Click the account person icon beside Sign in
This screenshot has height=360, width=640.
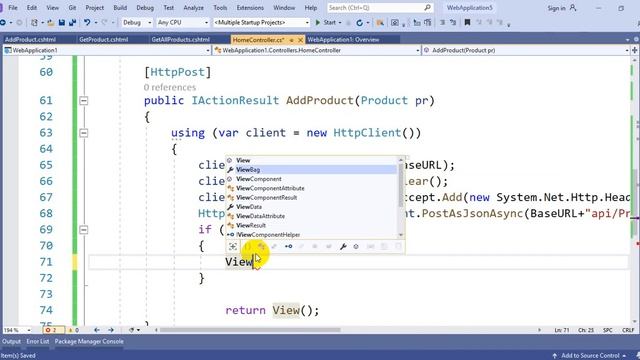point(573,8)
